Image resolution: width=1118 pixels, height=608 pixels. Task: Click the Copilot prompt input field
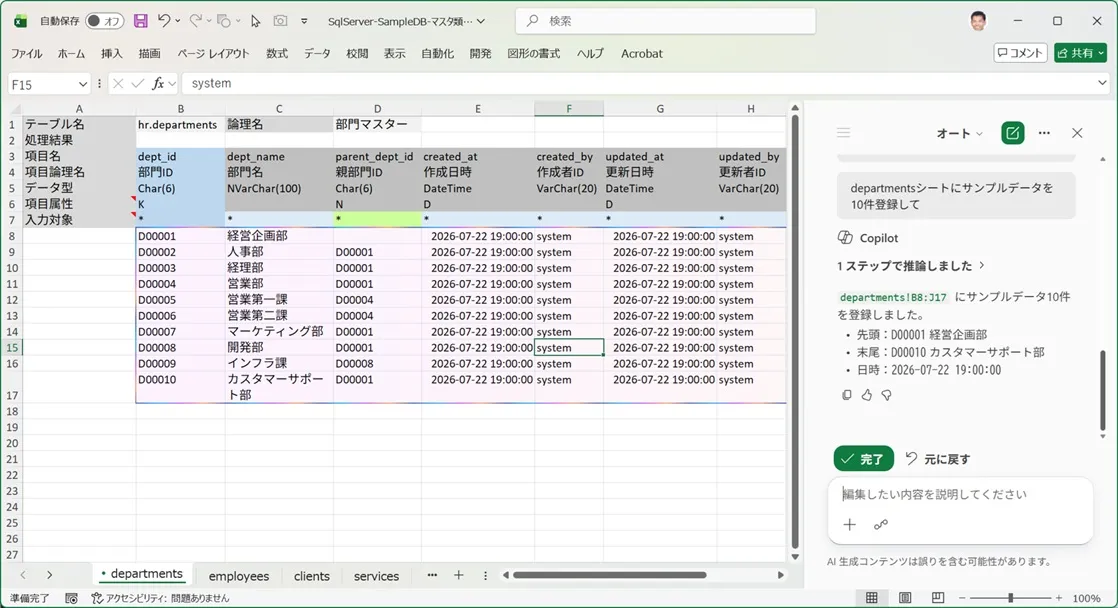coord(960,494)
